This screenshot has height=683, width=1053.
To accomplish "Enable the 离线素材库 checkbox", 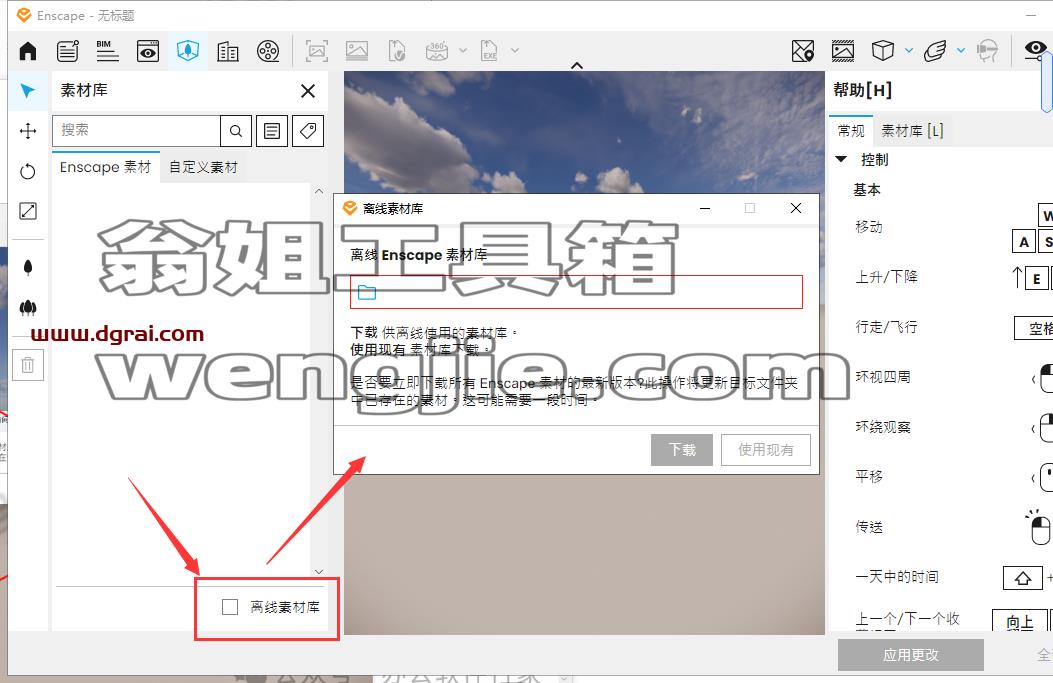I will coord(230,607).
